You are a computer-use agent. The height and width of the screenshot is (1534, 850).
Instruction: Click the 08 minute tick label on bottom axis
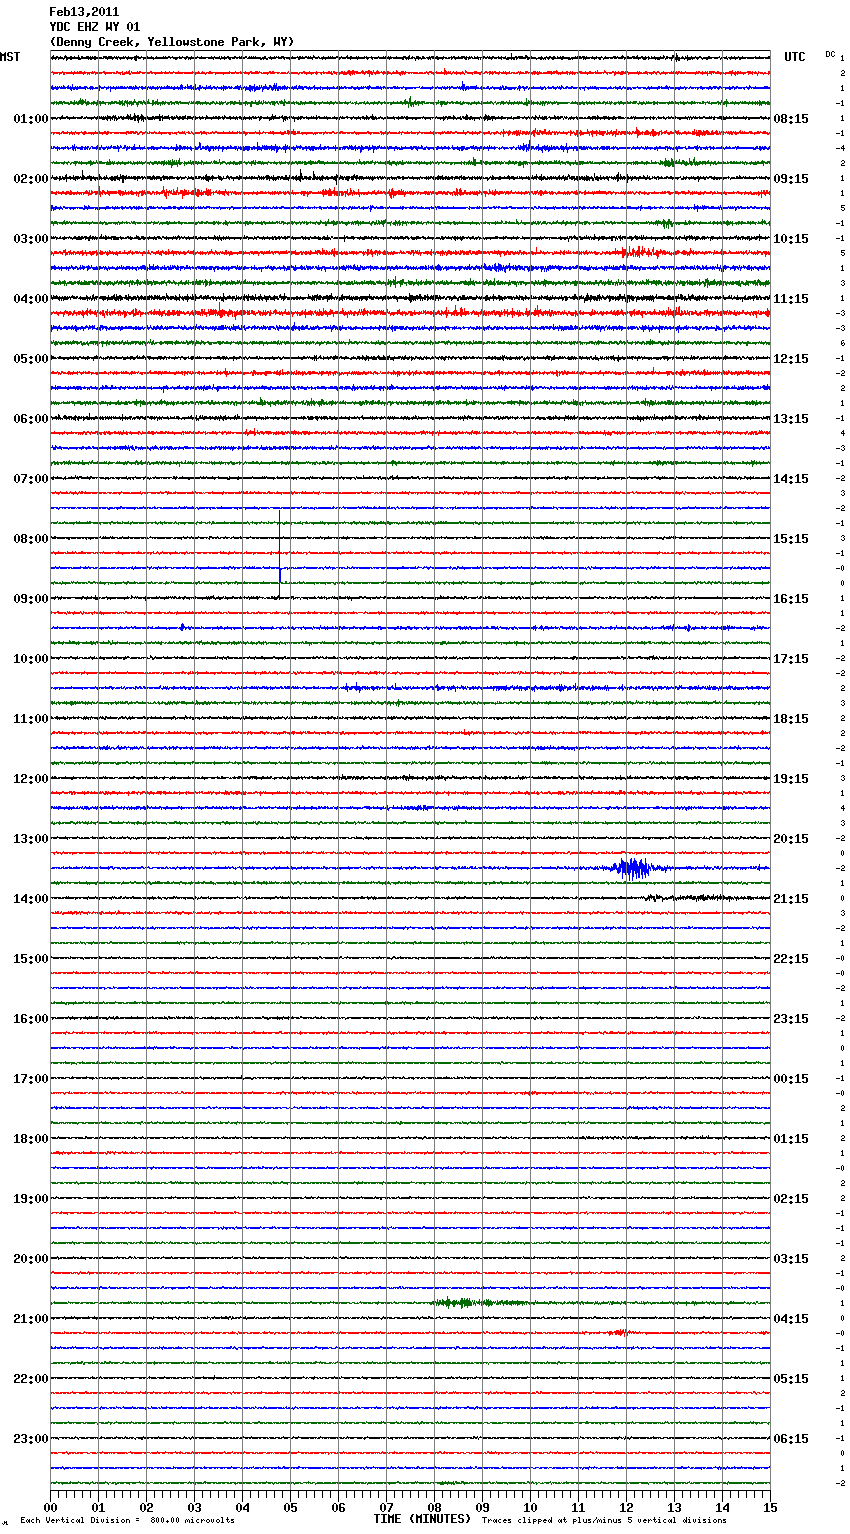pyautogui.click(x=434, y=1507)
